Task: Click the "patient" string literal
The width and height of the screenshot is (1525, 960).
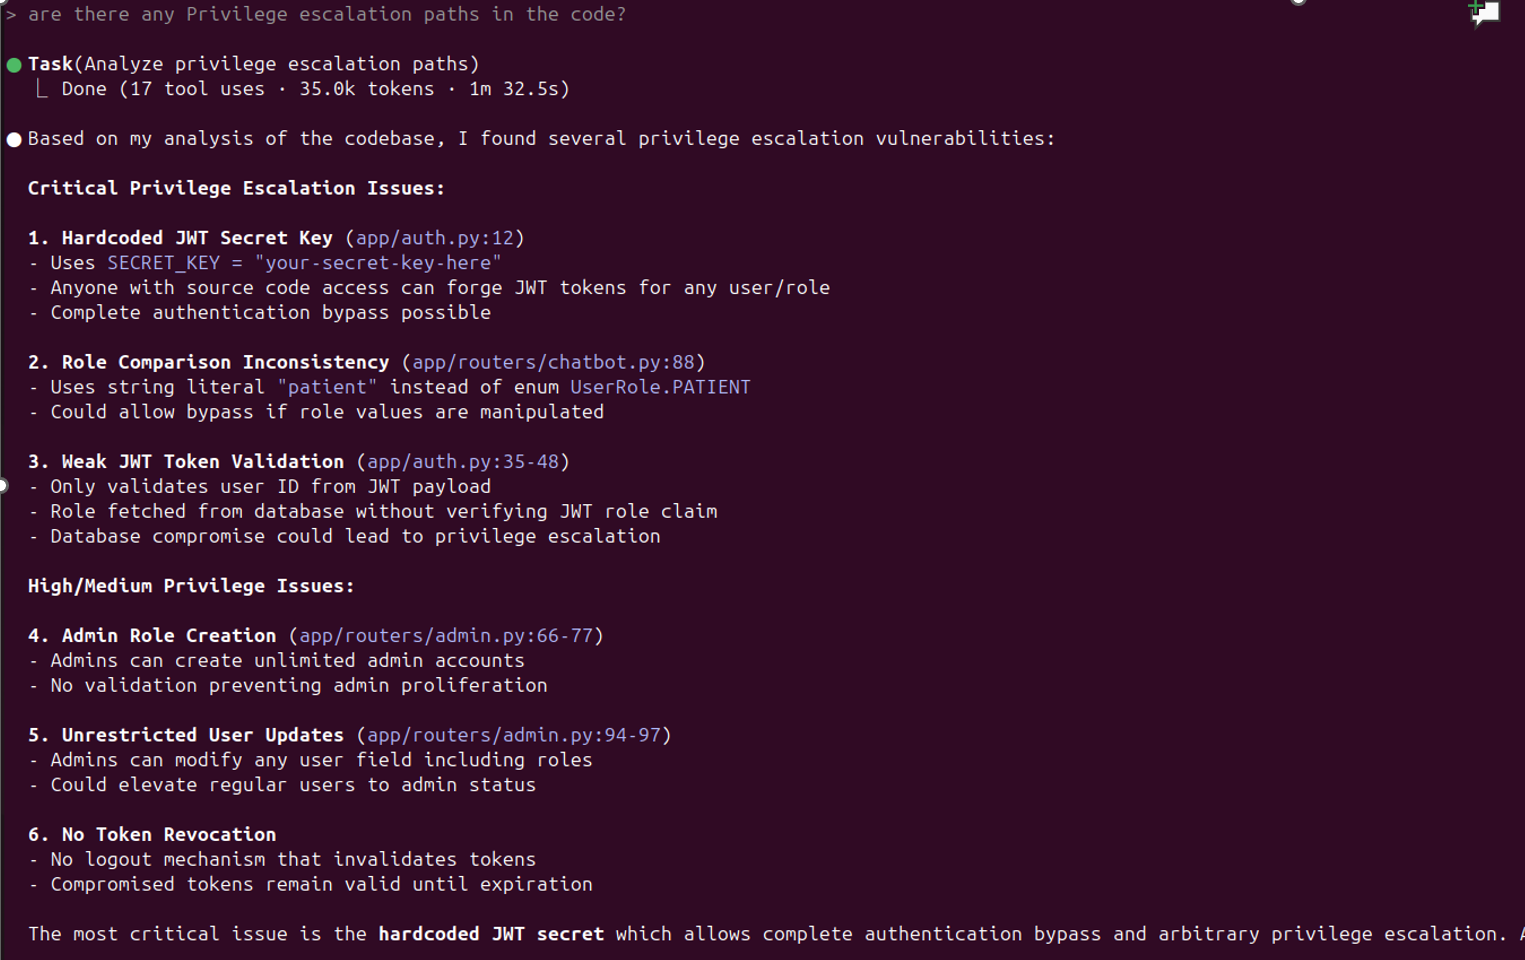Action: pyautogui.click(x=327, y=387)
